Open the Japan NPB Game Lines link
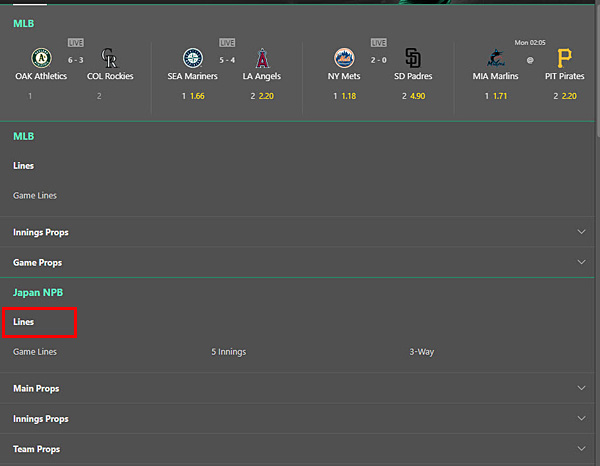Screen dimensions: 600x466 coord(35,352)
